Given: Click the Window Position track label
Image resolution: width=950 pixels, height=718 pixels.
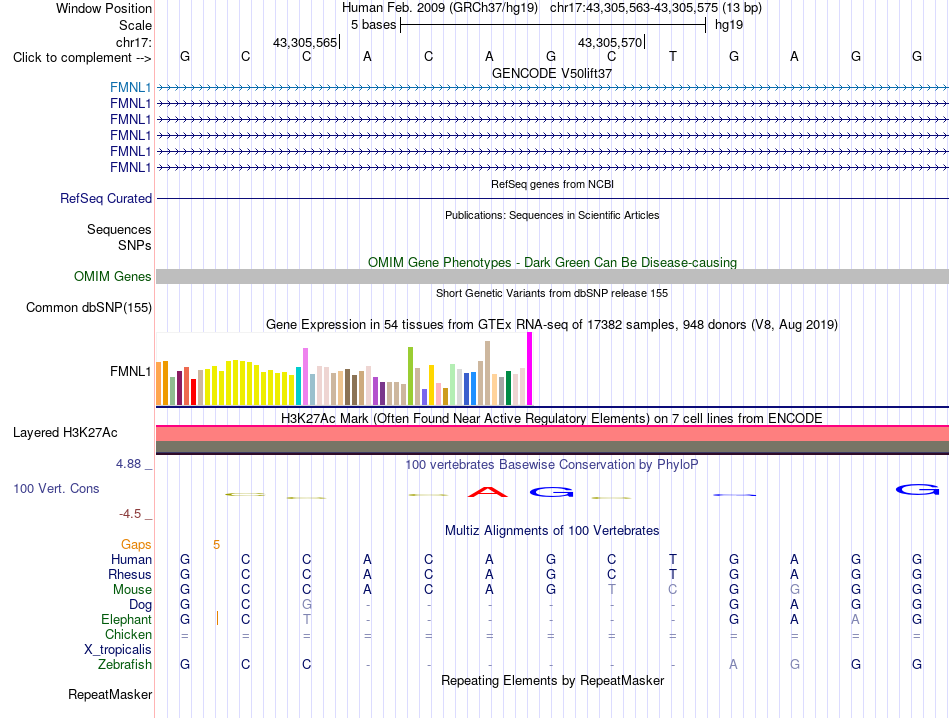Looking at the screenshot, I should tap(104, 8).
